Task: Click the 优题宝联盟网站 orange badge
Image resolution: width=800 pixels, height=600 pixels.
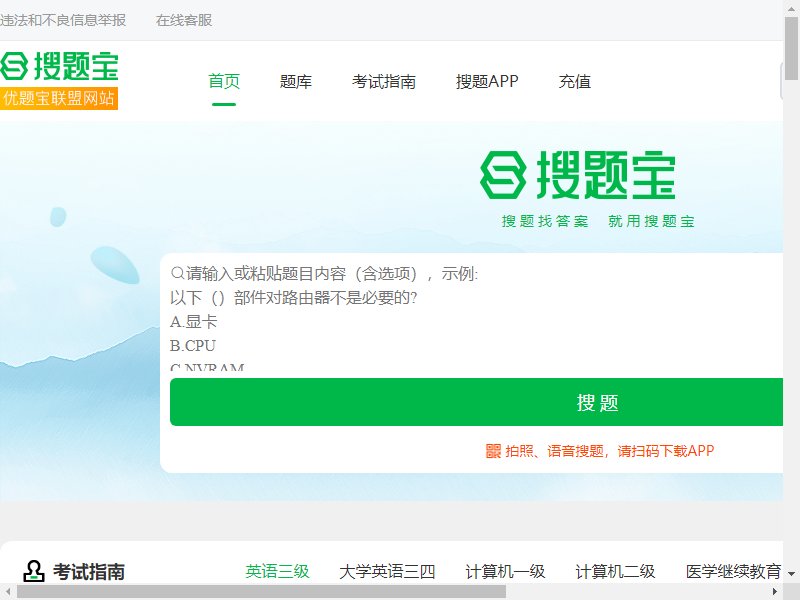Action: point(59,98)
